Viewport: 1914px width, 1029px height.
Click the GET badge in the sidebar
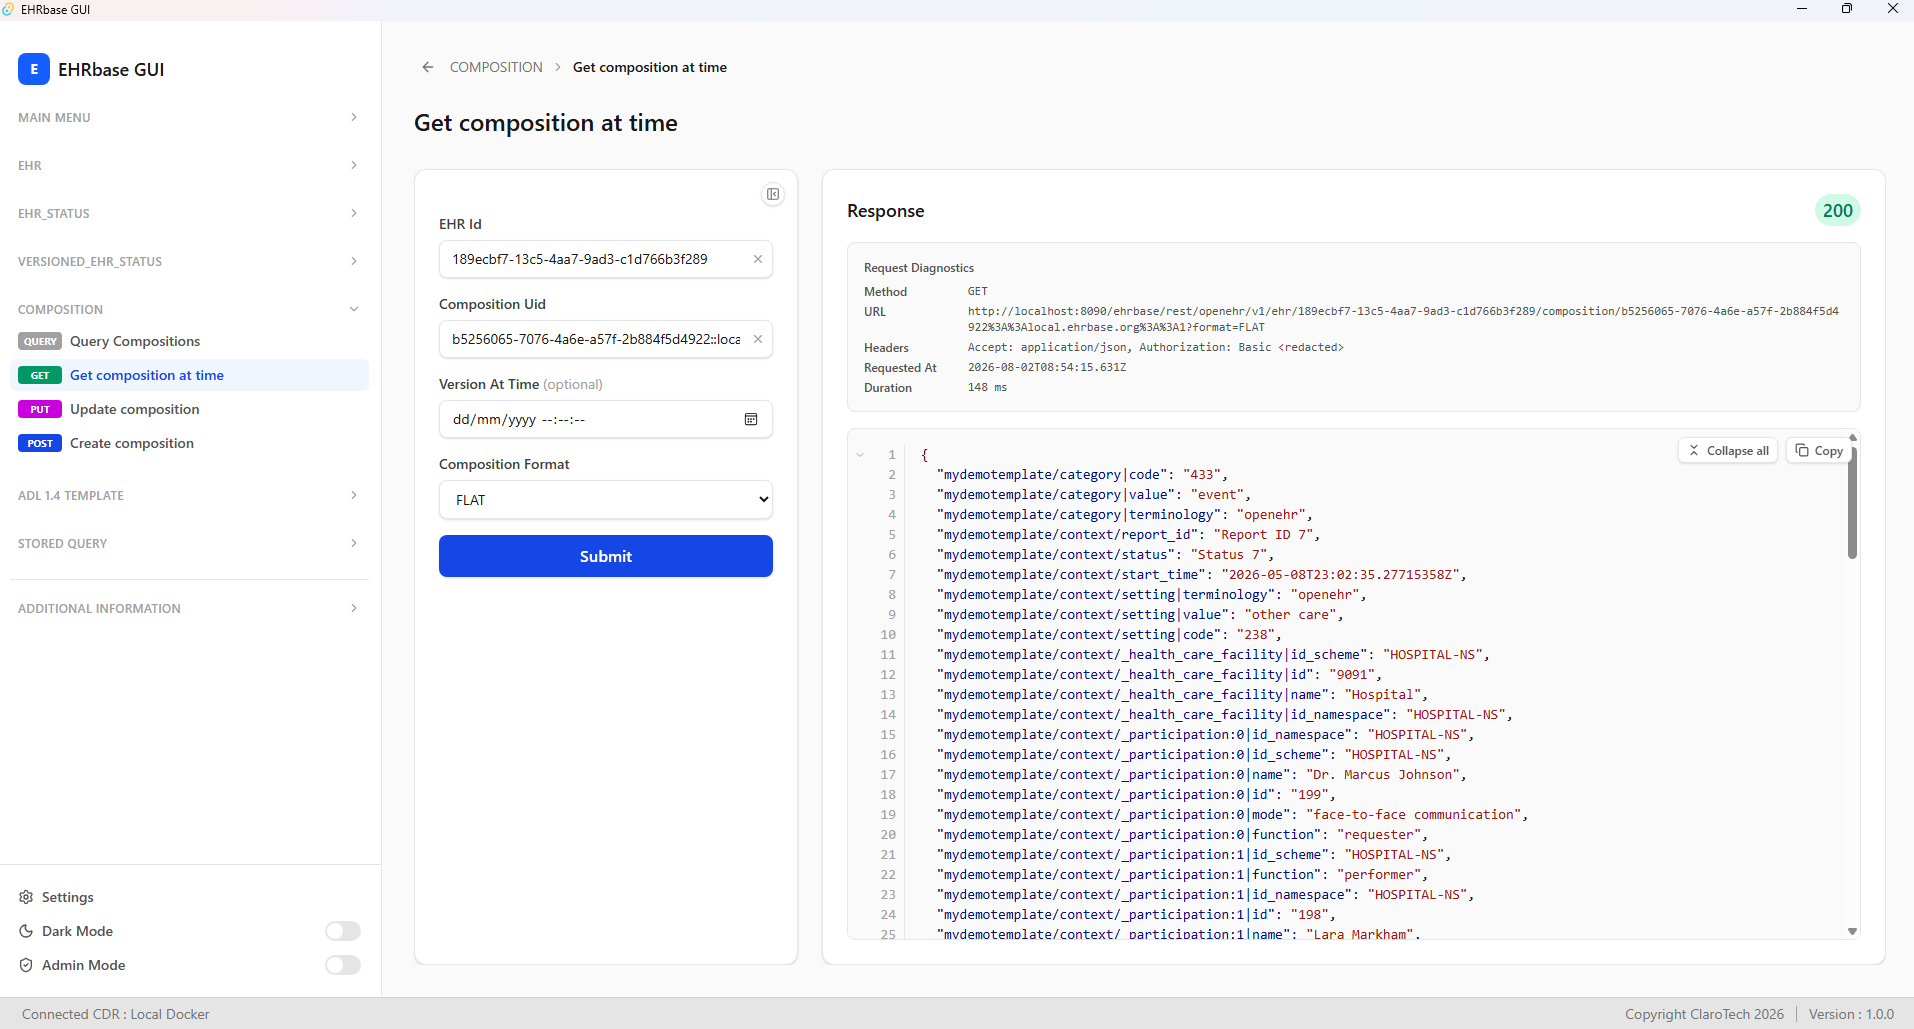40,375
